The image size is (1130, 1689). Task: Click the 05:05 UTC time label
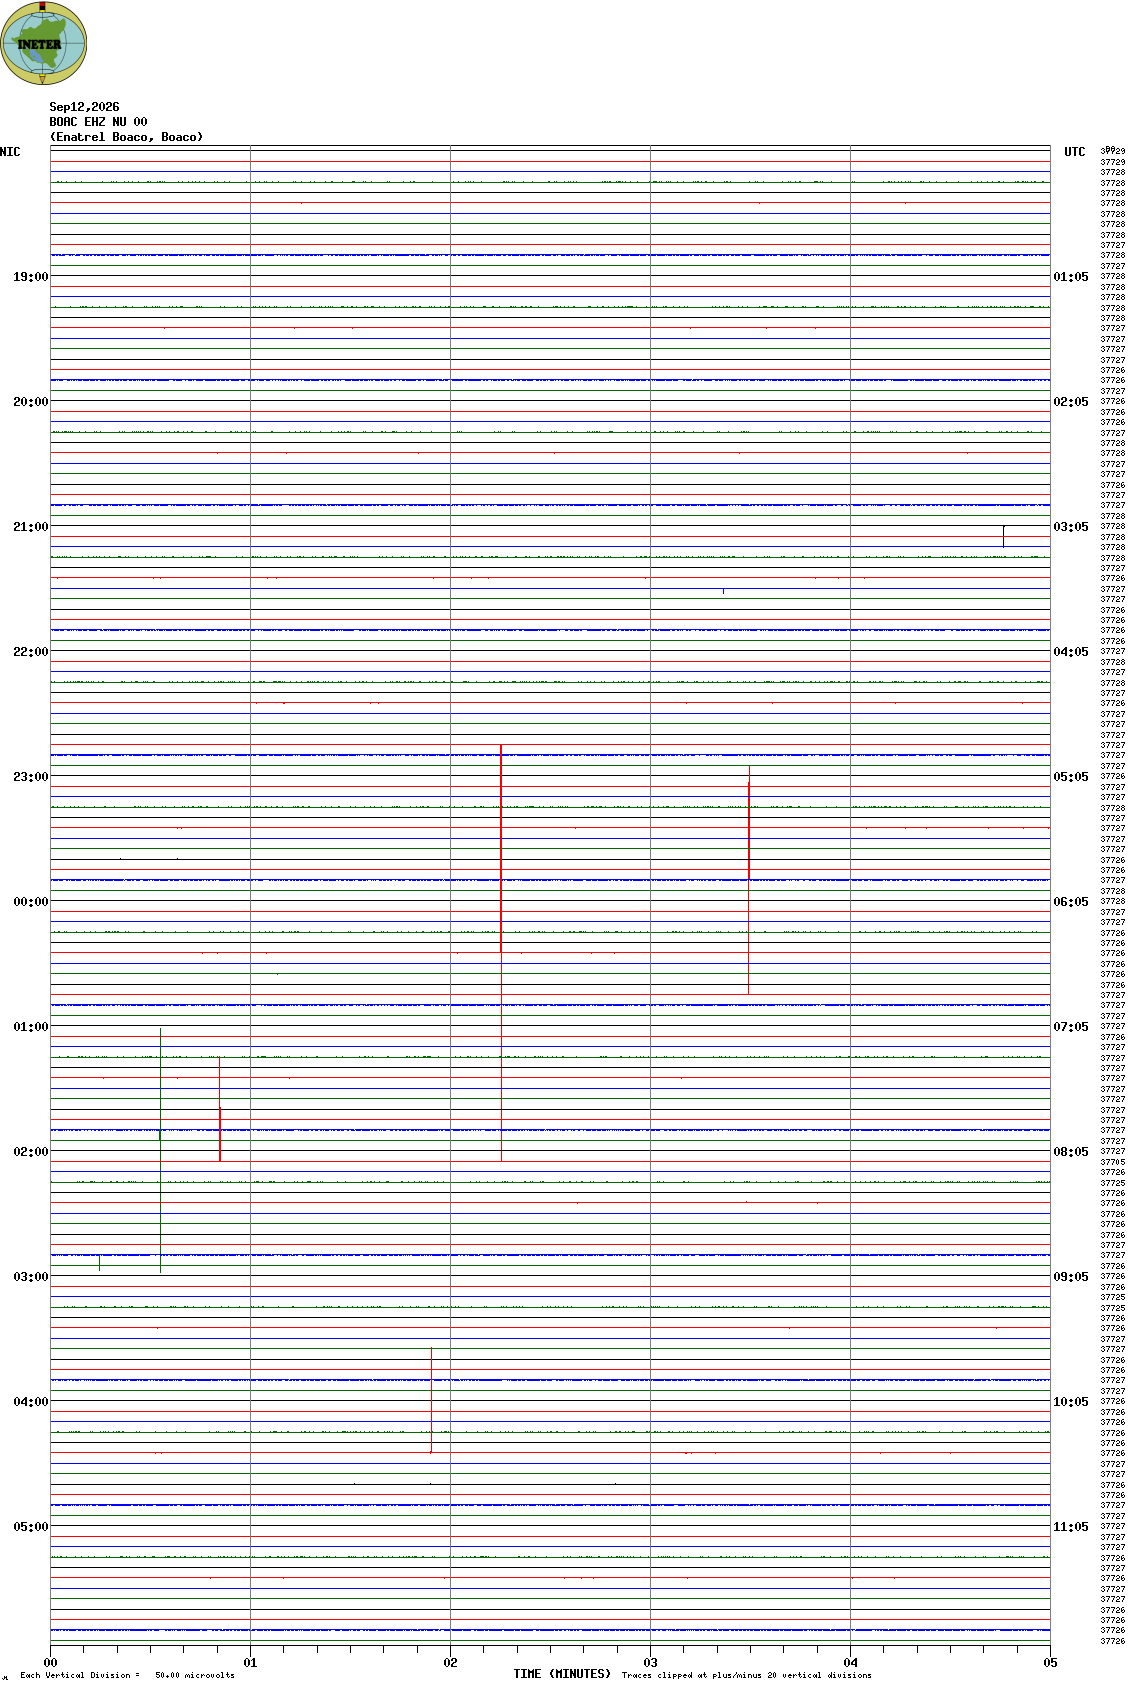pyautogui.click(x=1071, y=777)
